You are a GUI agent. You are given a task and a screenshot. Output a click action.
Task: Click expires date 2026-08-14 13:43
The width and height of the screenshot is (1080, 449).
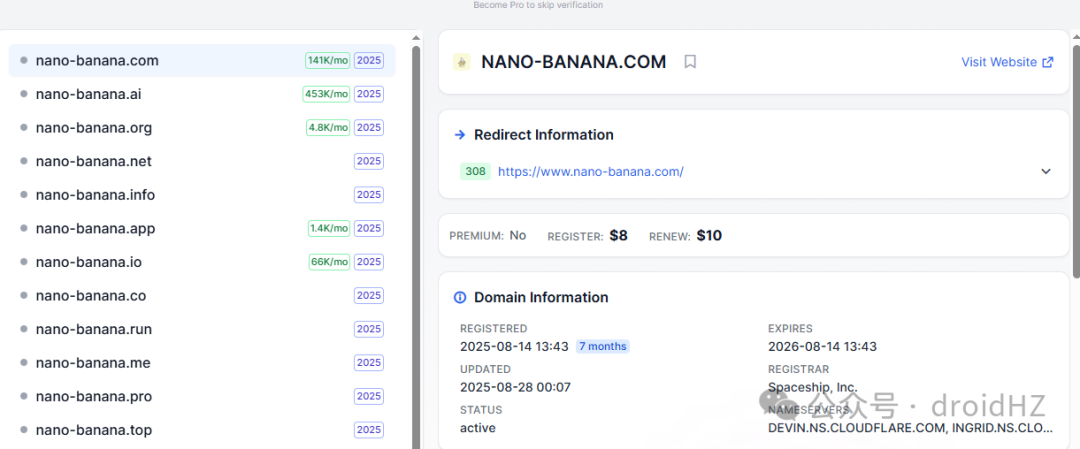822,346
